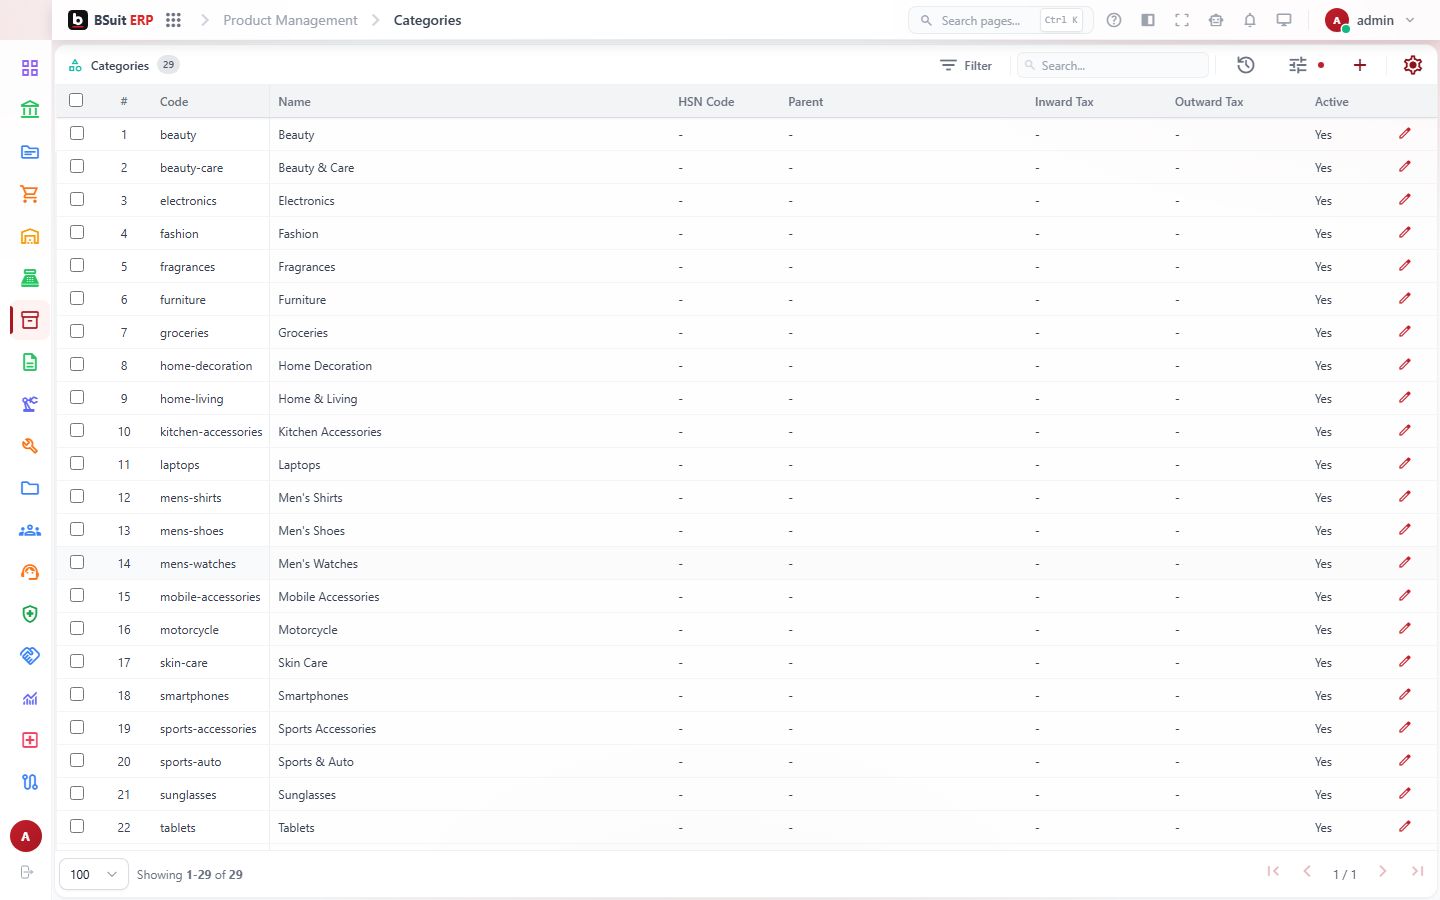Sort by the Name column header
Image resolution: width=1440 pixels, height=900 pixels.
(294, 102)
